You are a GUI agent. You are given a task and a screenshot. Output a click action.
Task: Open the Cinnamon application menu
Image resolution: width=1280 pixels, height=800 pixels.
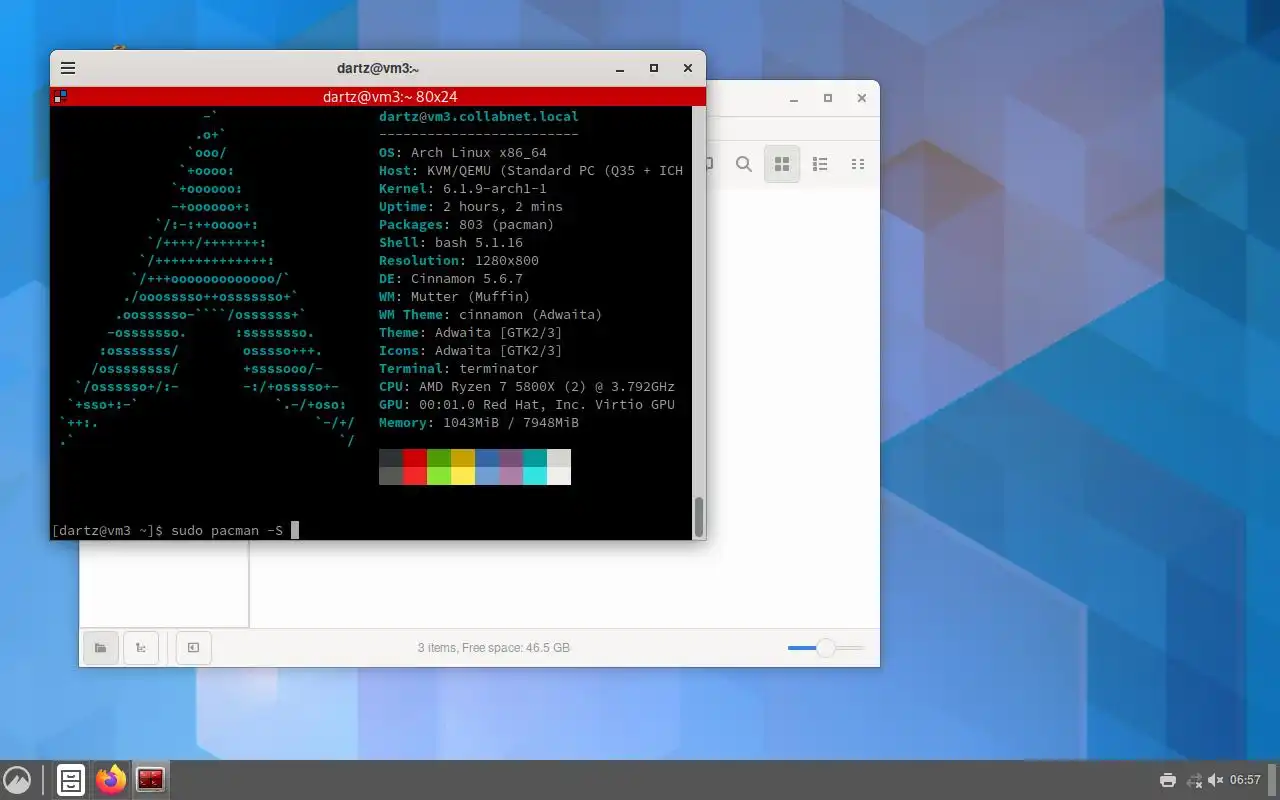coord(17,780)
